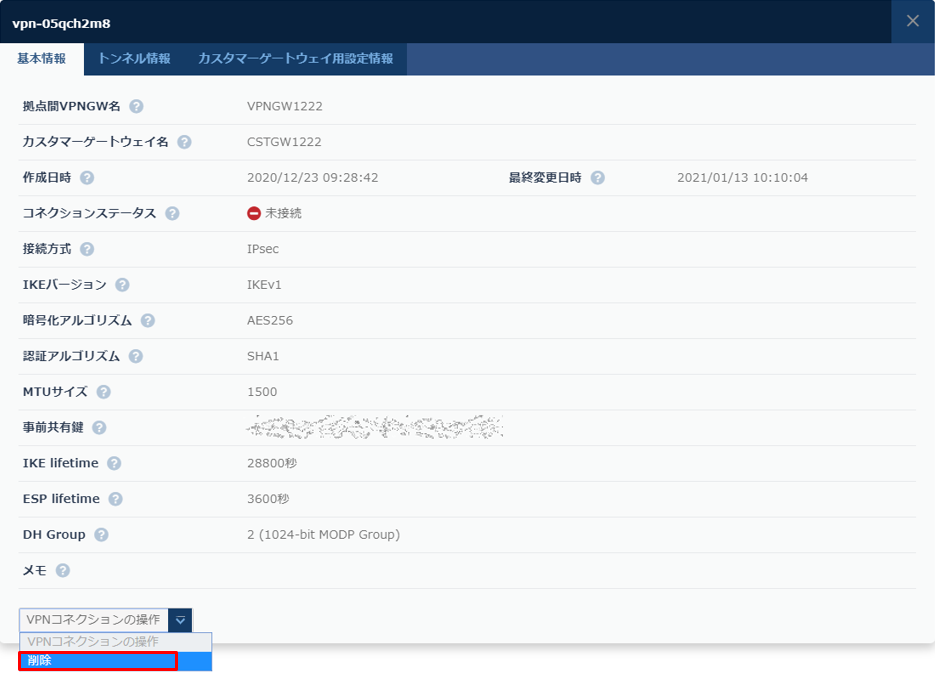
Task: Click help icon beside メモ
Action: point(63,571)
